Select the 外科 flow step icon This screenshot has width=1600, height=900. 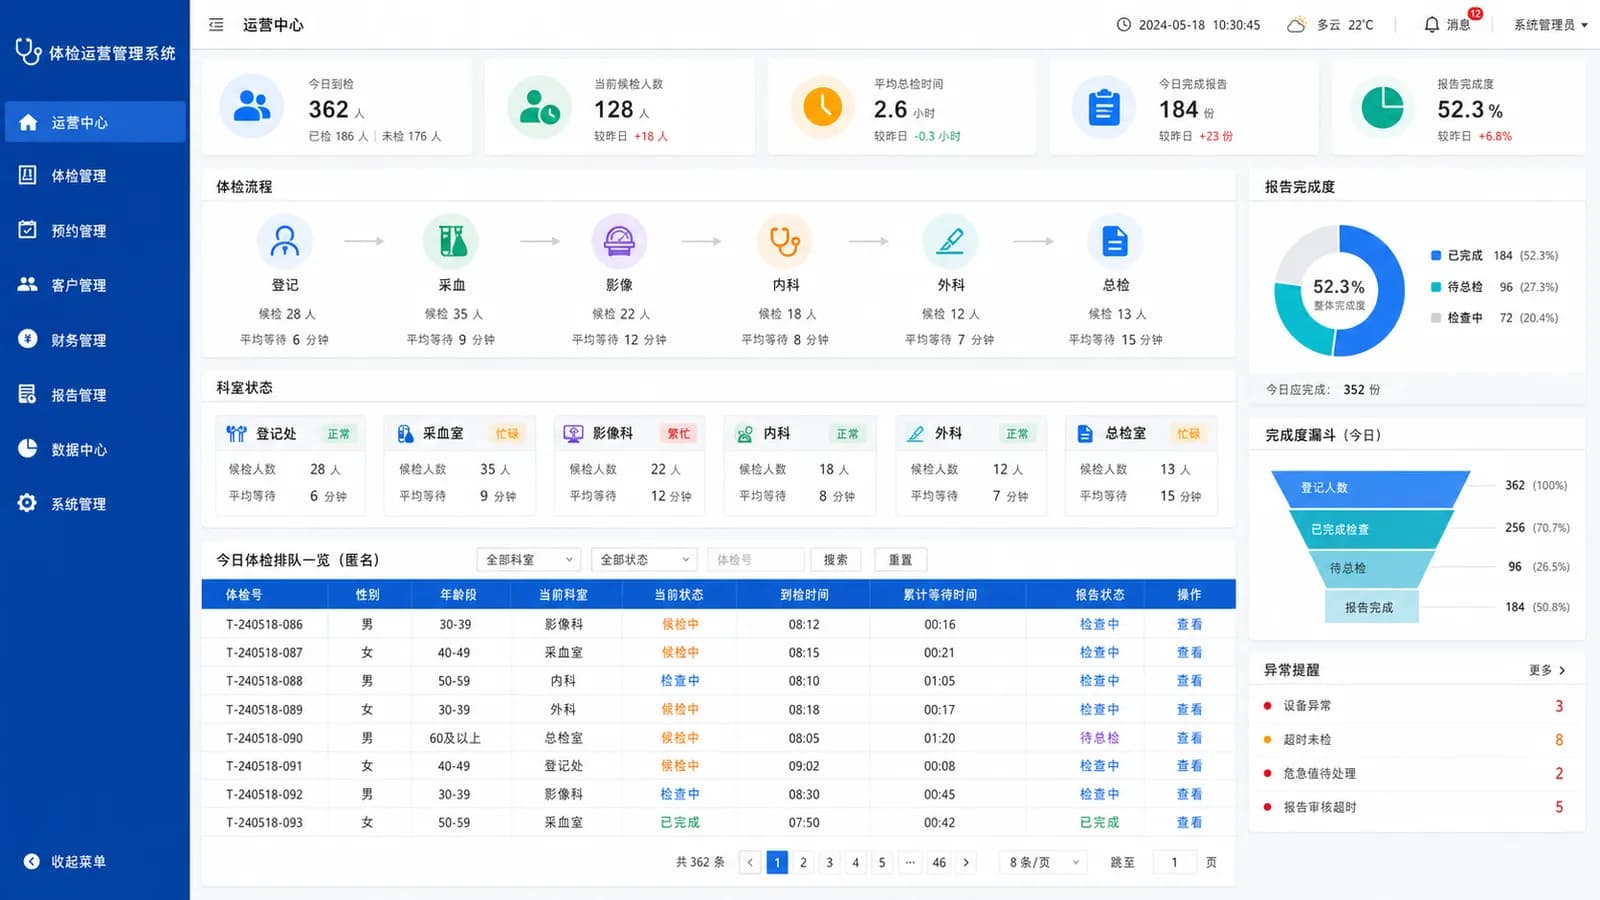click(950, 241)
